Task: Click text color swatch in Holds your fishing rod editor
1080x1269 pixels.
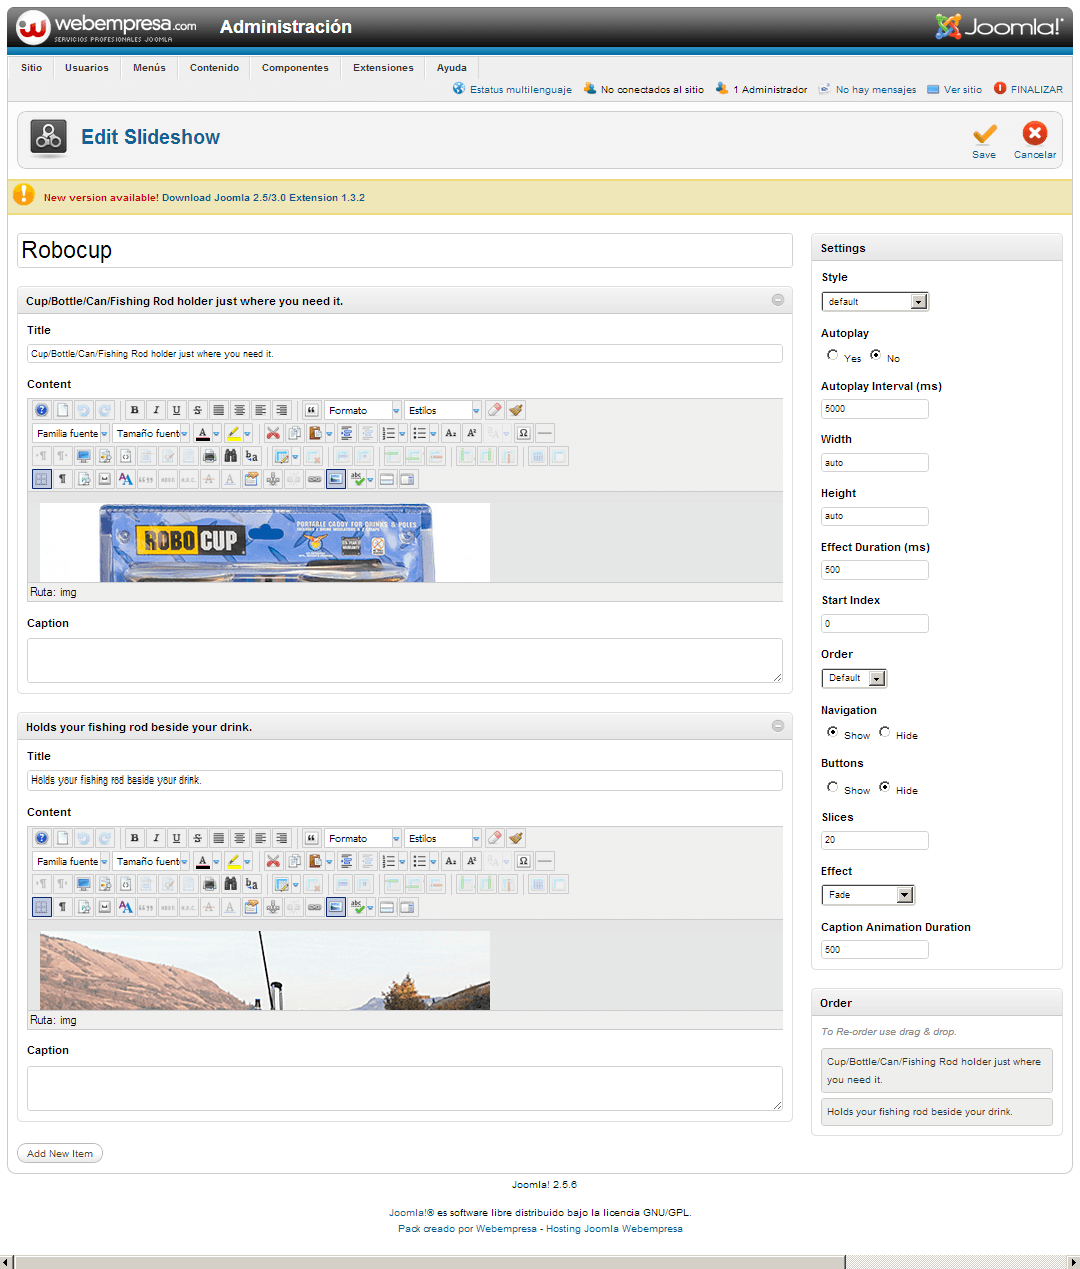Action: (x=203, y=861)
